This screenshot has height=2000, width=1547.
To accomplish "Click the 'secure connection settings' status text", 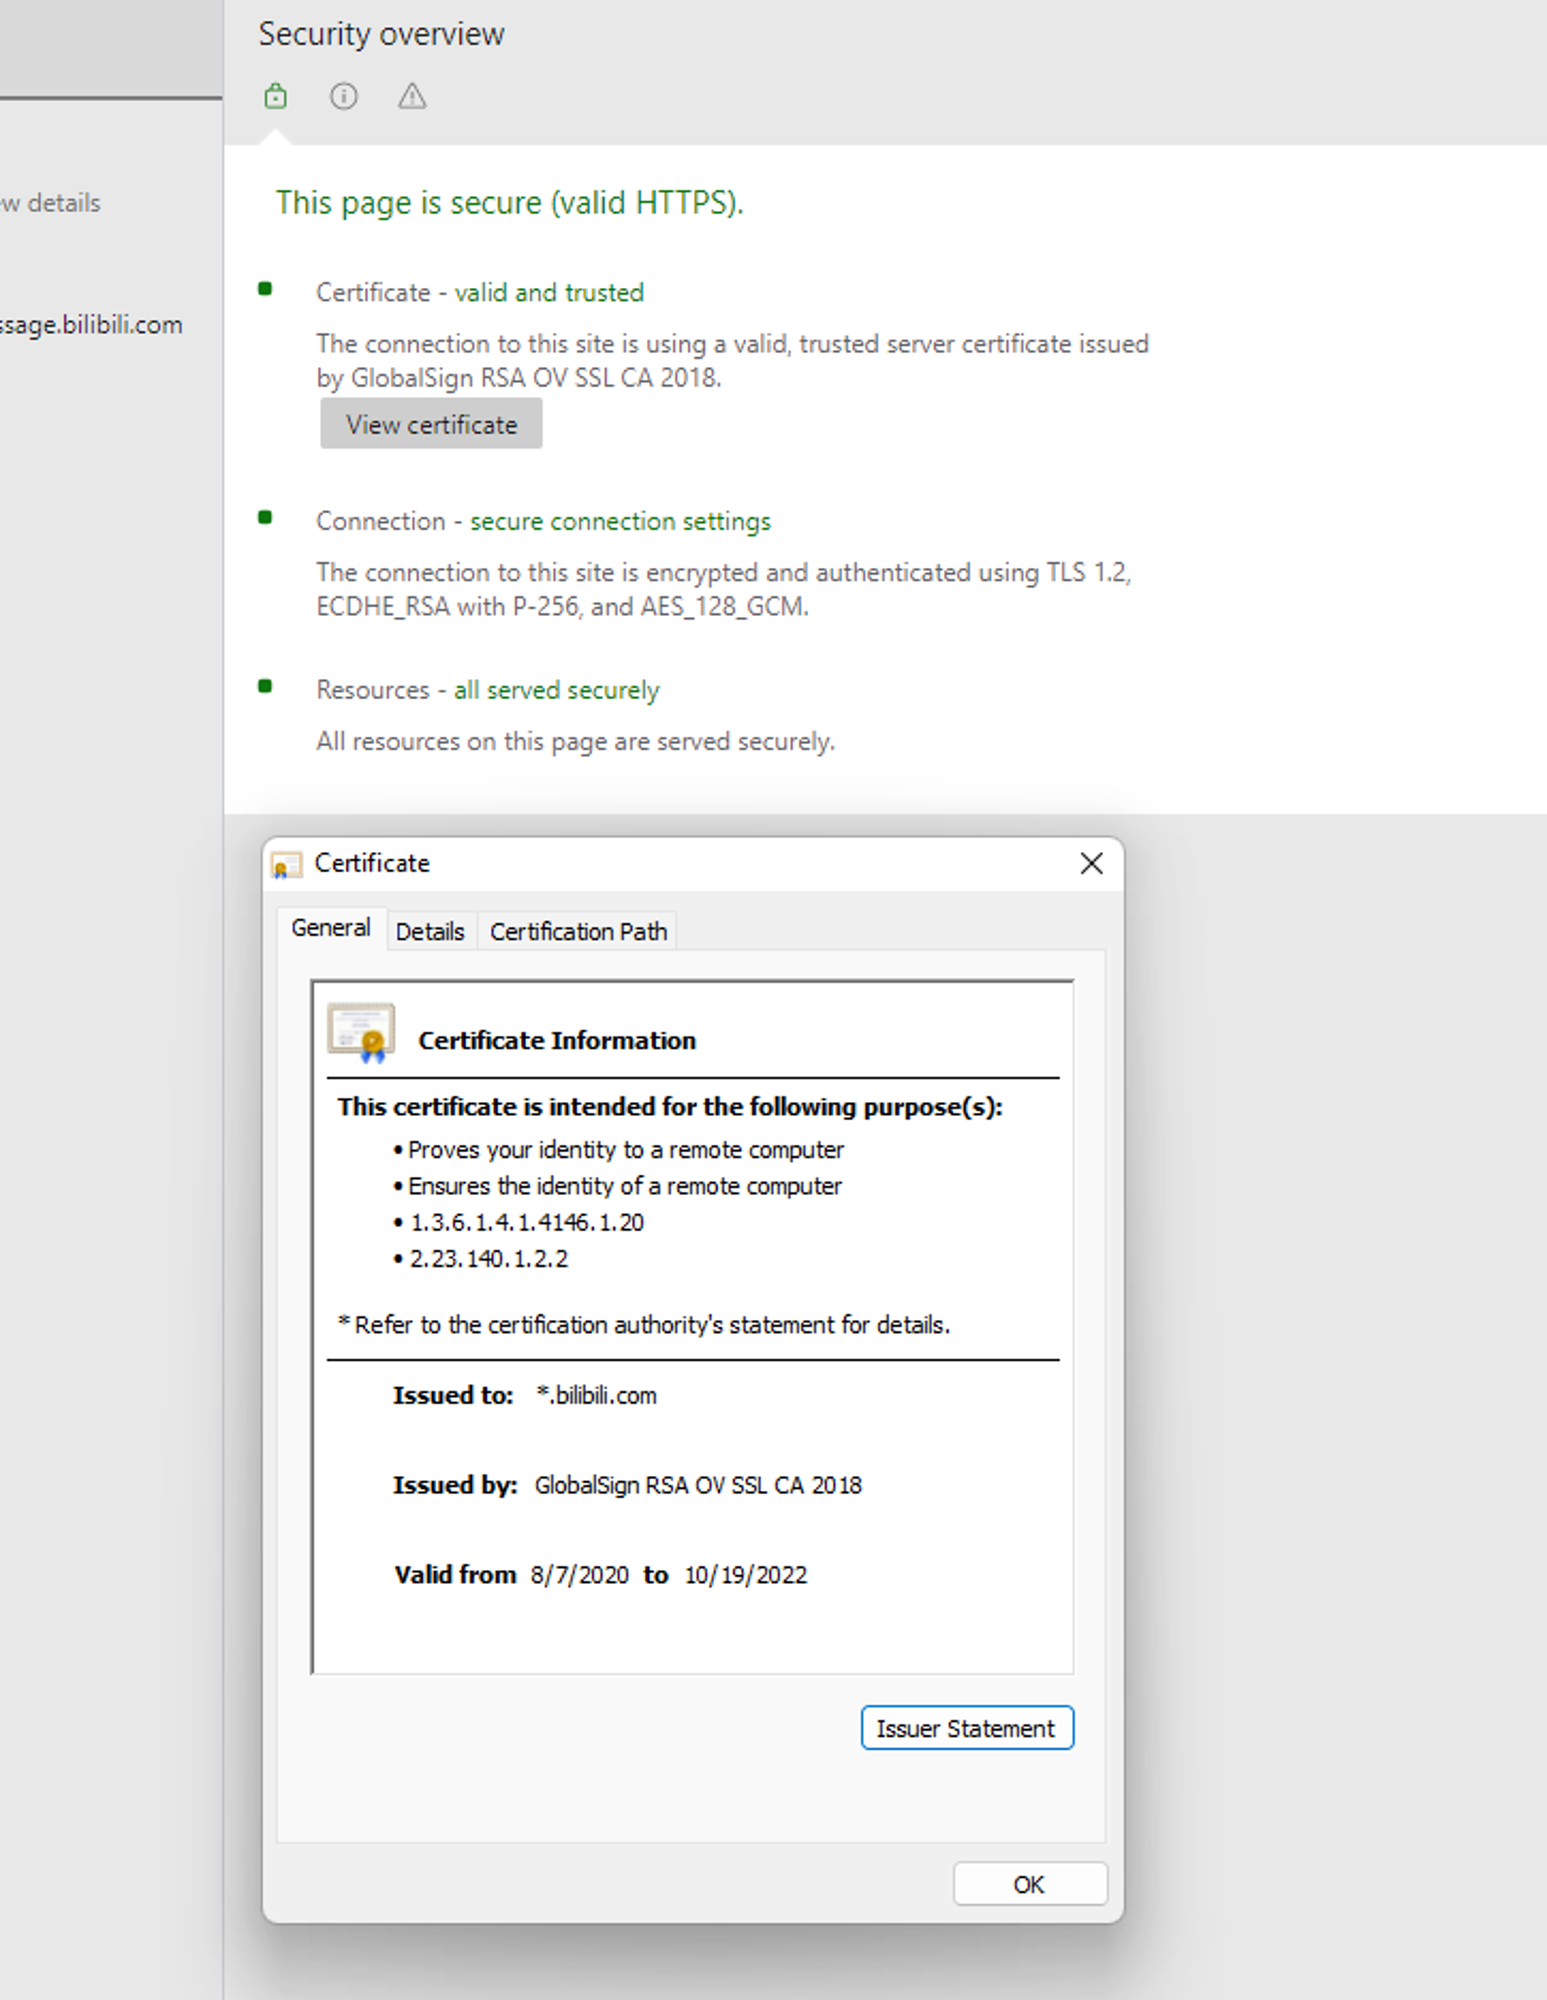I will (x=620, y=521).
